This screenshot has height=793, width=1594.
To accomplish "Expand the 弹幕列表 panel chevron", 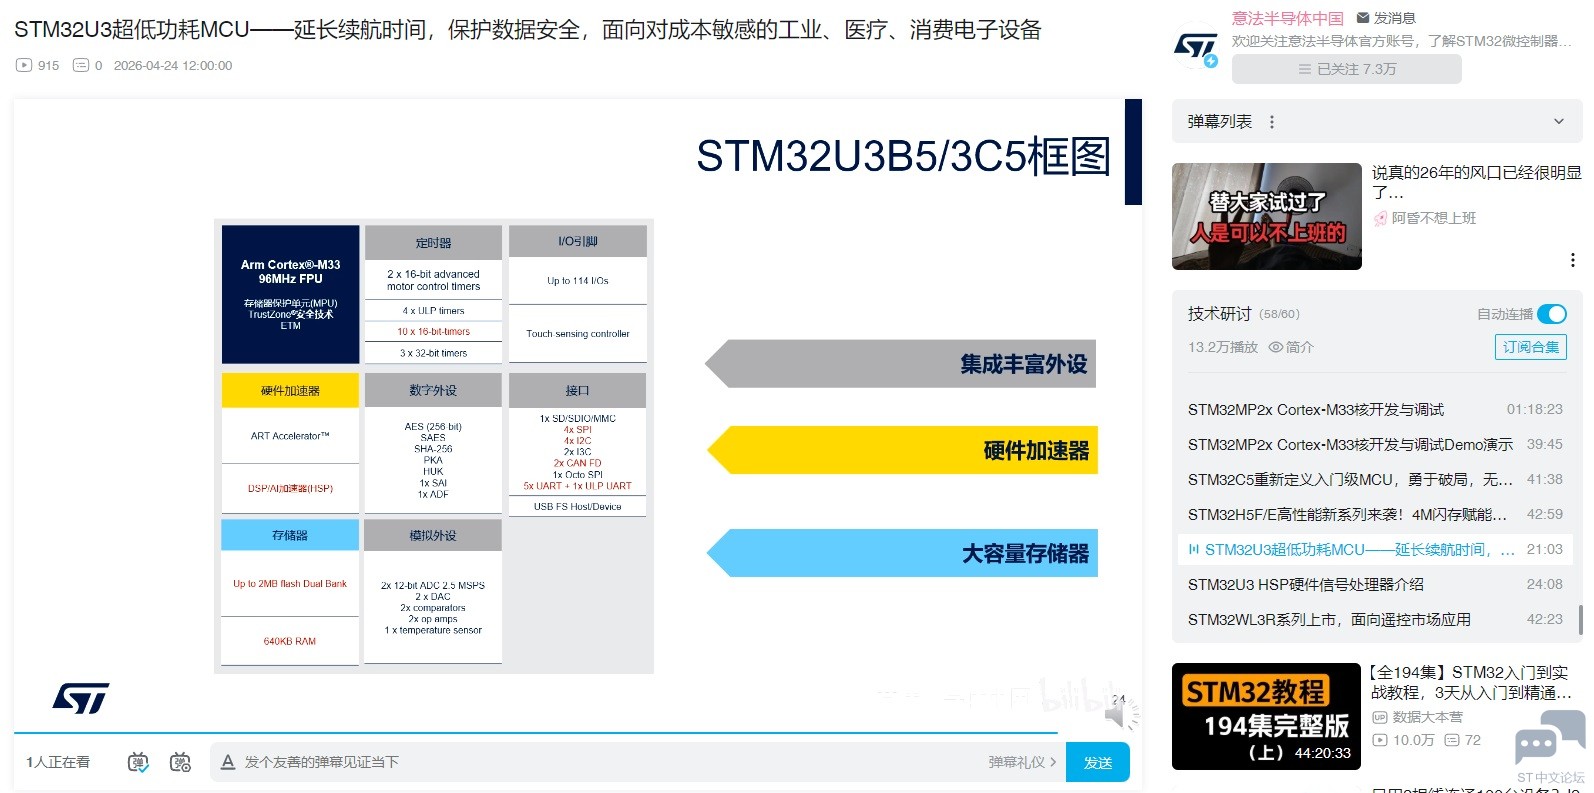I will point(1558,122).
